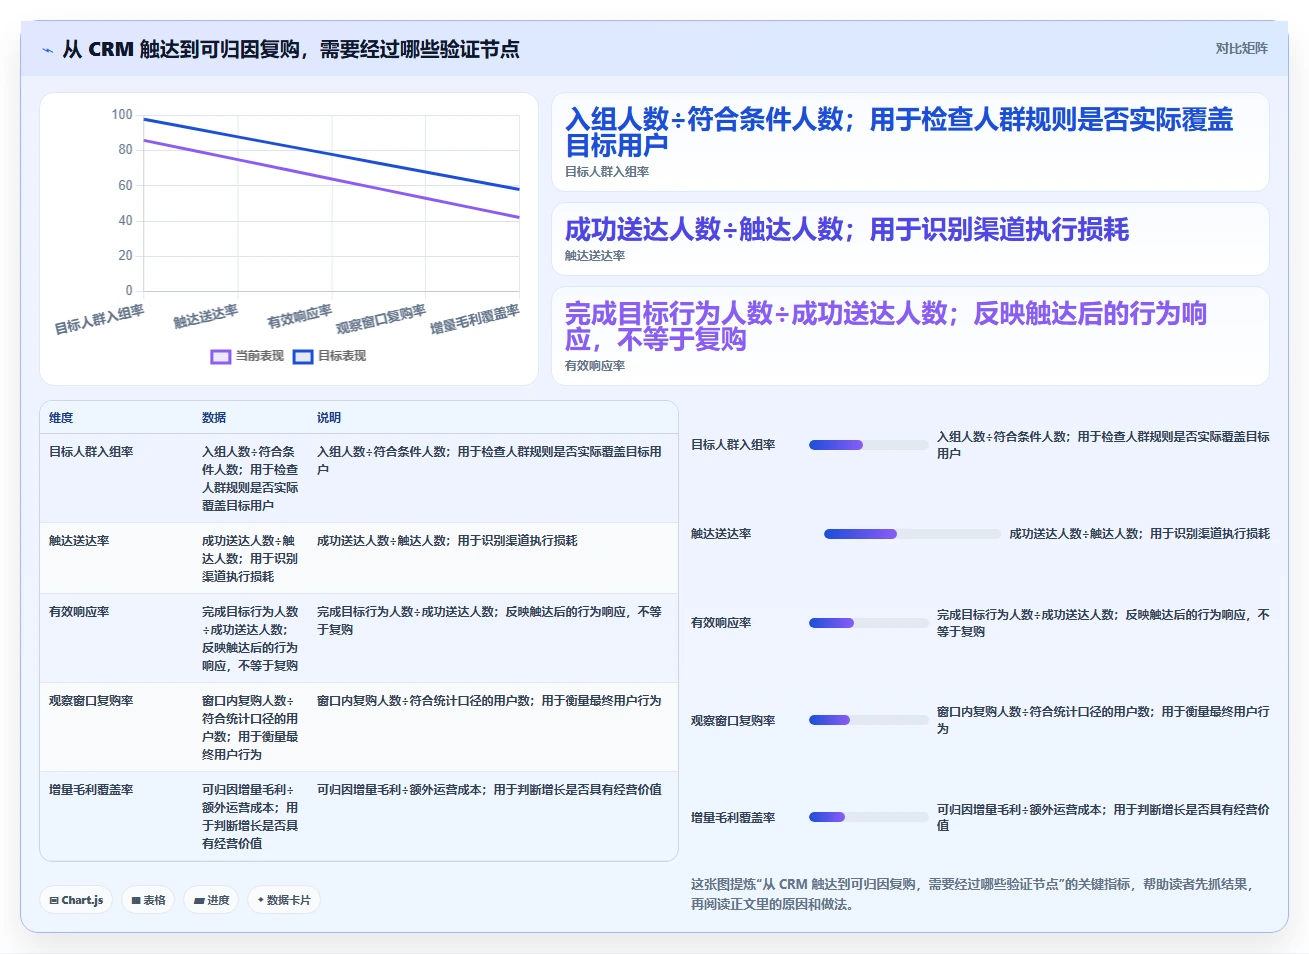1309x954 pixels.
Task: Click the blue 目标表现 legend swatch
Action: (x=303, y=356)
